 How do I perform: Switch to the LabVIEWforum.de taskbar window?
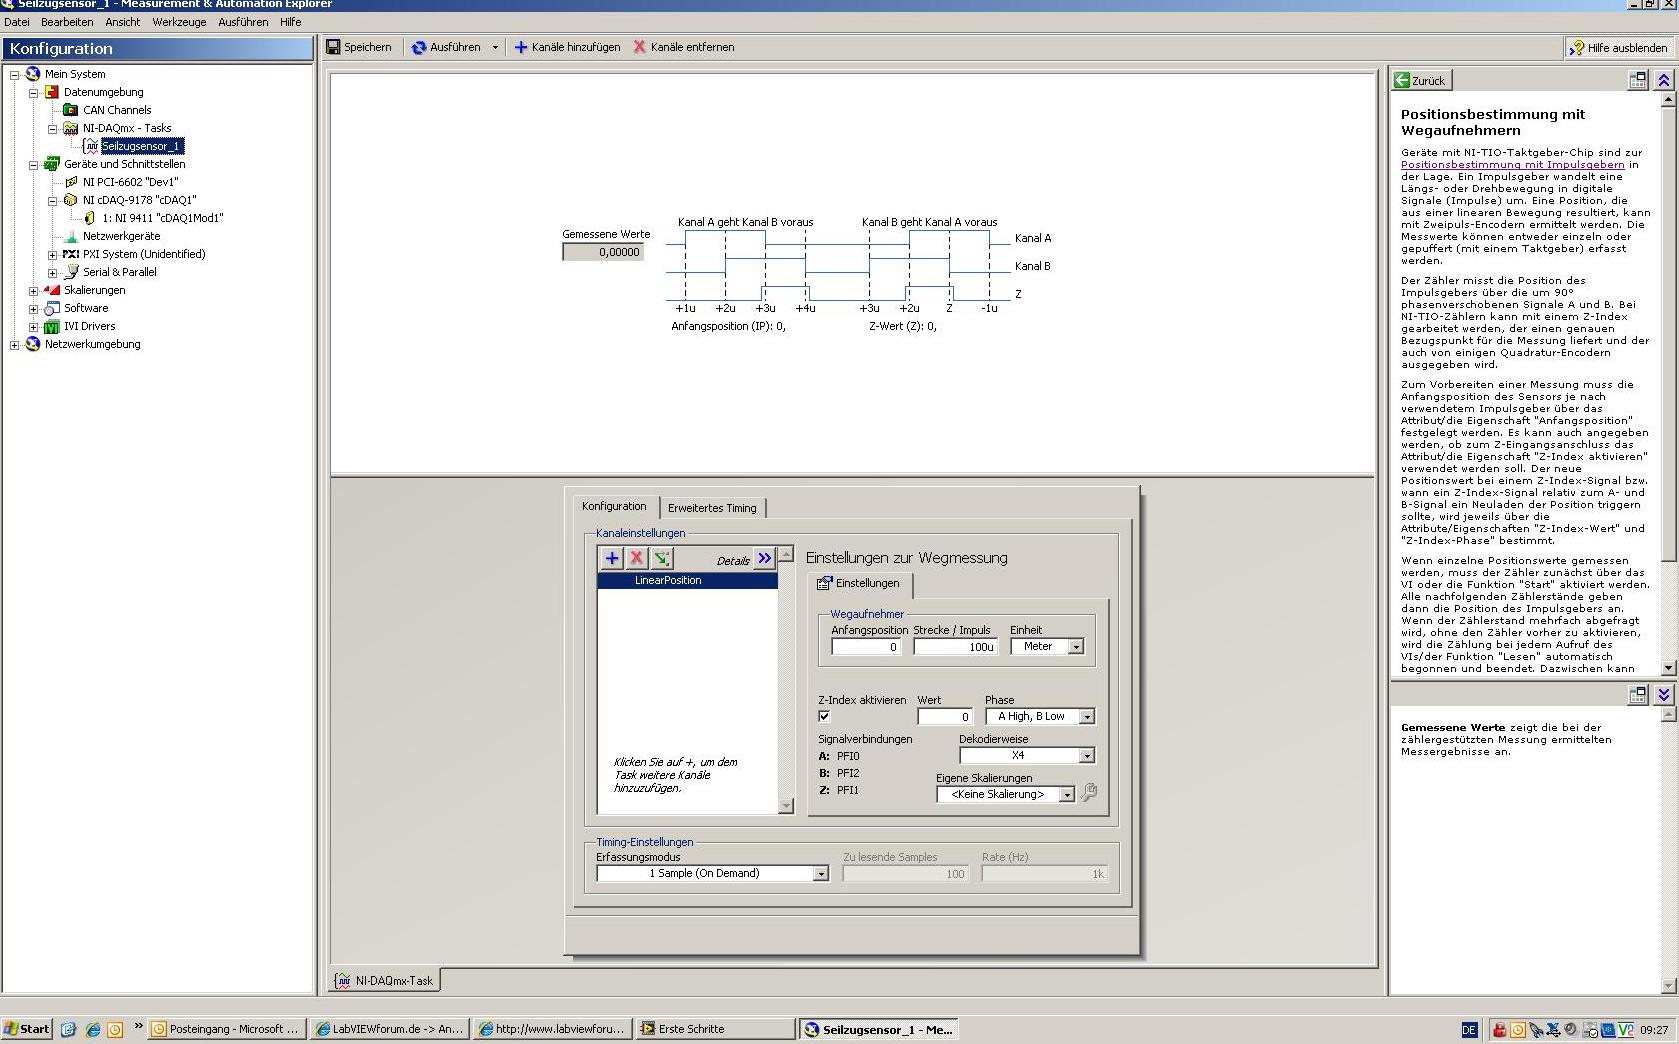(390, 1029)
